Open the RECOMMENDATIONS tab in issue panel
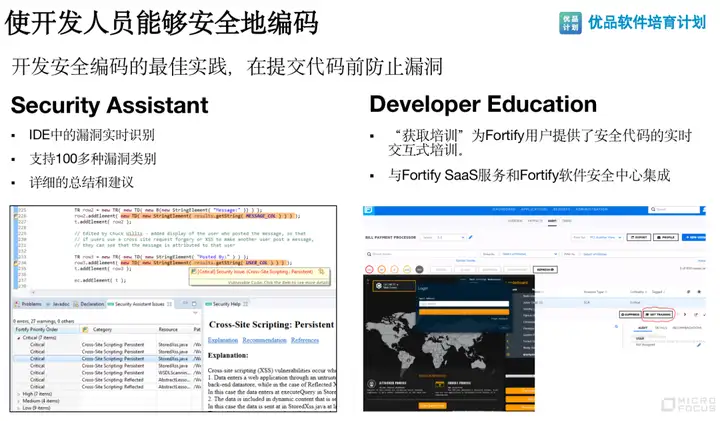 click(x=686, y=327)
